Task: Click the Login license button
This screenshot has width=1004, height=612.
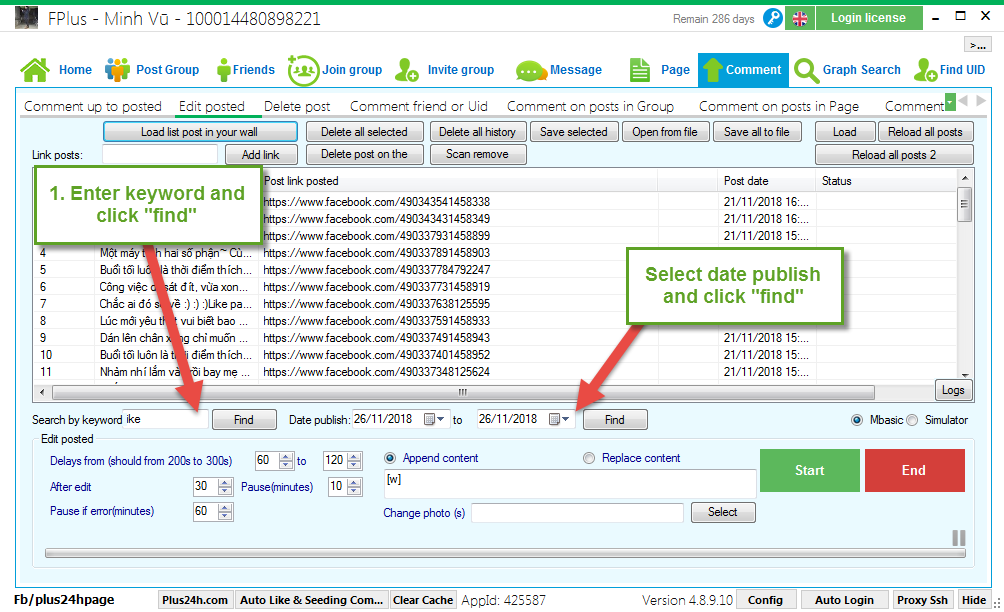Action: click(x=869, y=18)
